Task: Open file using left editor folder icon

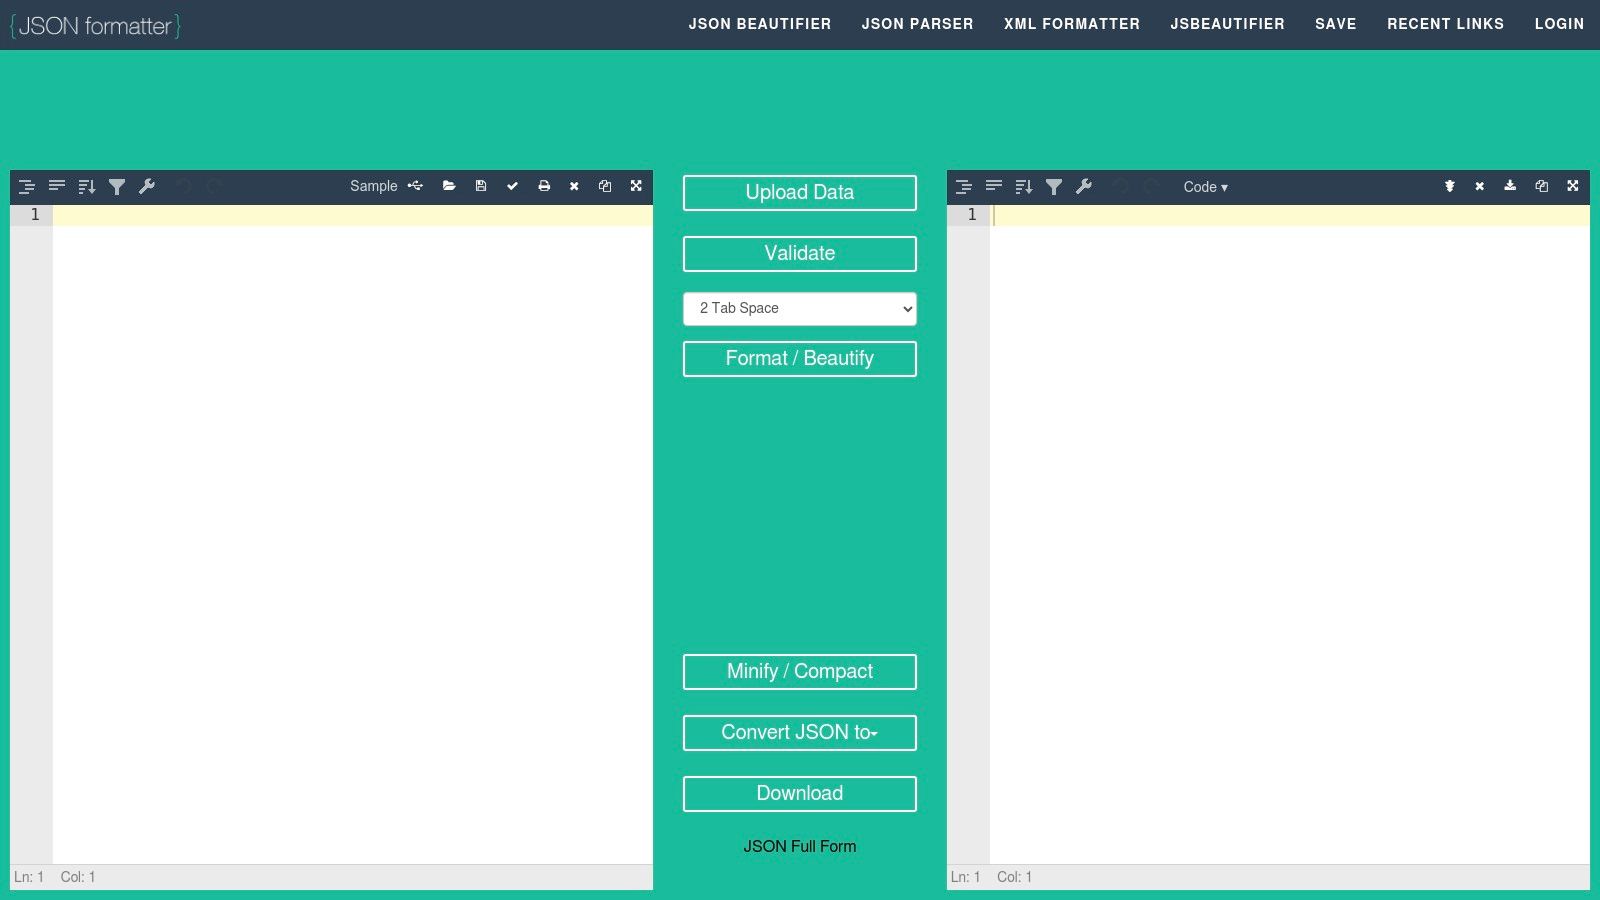Action: point(449,186)
